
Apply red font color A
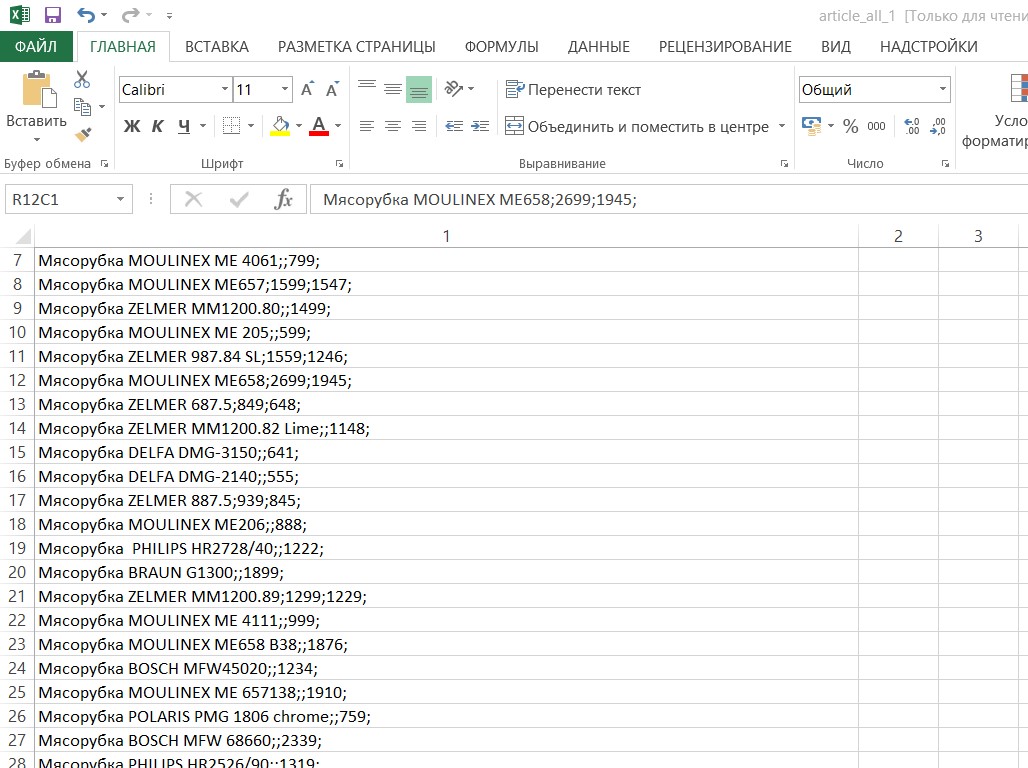click(319, 126)
